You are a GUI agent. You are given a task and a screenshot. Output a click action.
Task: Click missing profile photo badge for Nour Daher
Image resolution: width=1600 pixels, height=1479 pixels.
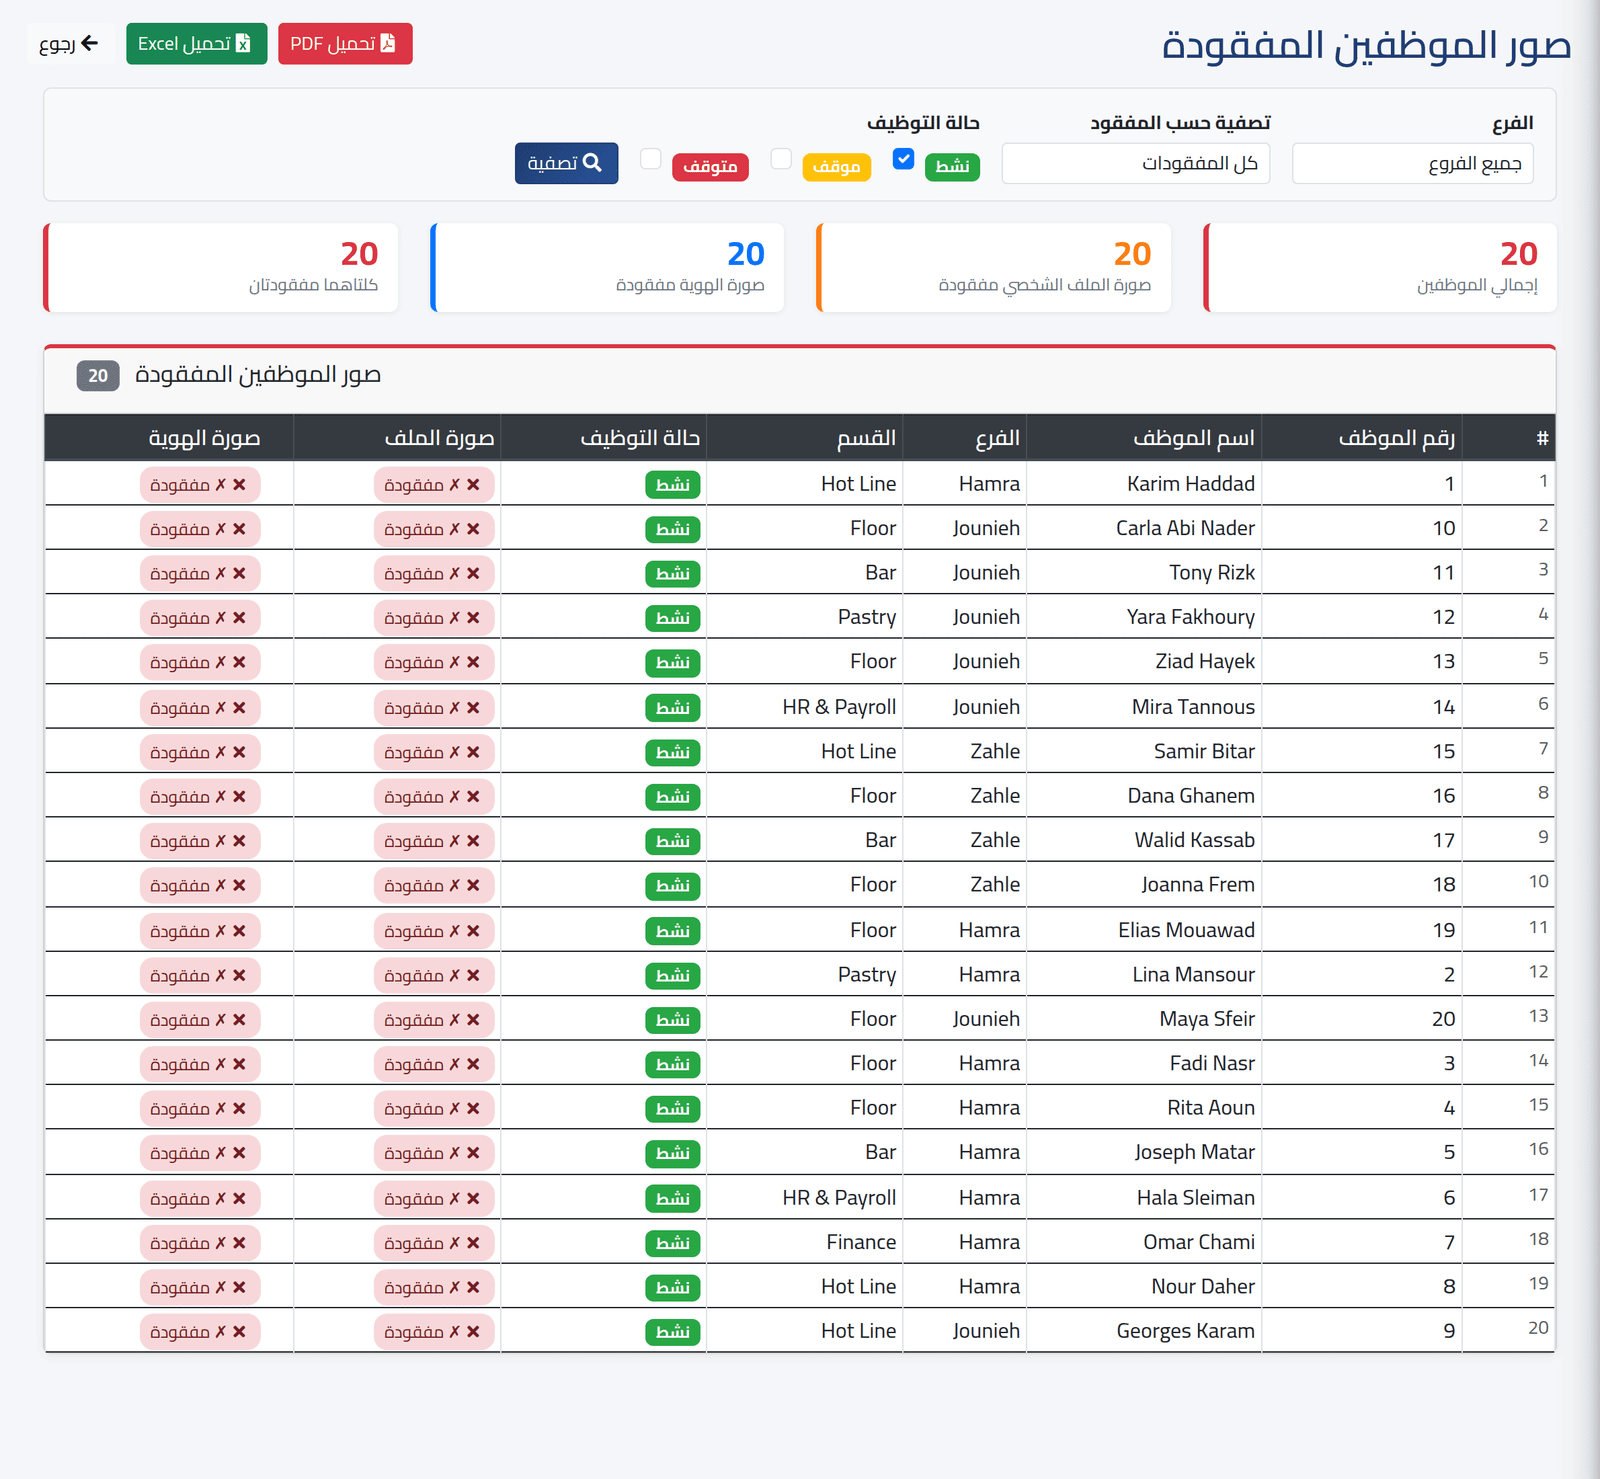tap(434, 1287)
